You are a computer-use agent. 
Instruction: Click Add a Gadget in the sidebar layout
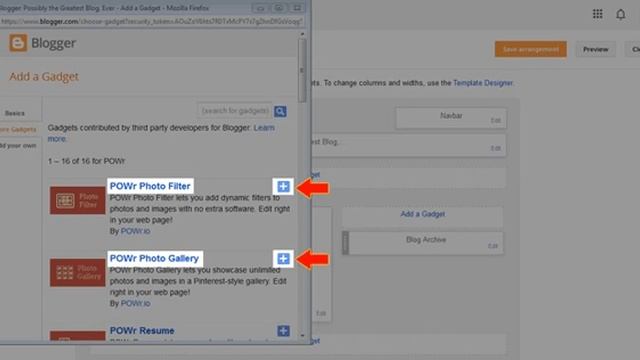point(422,214)
